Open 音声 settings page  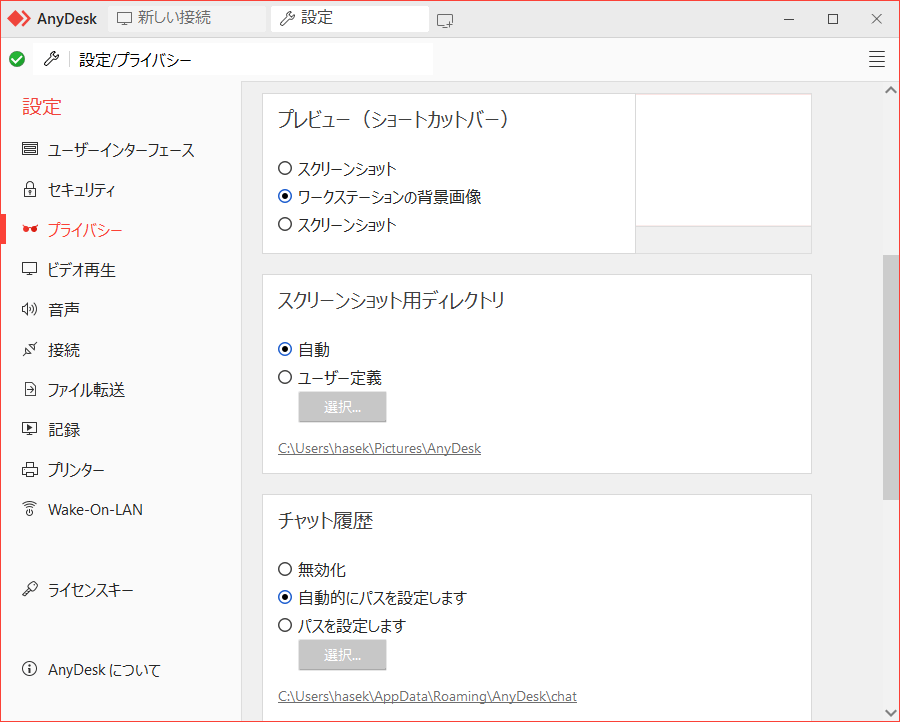coord(64,310)
